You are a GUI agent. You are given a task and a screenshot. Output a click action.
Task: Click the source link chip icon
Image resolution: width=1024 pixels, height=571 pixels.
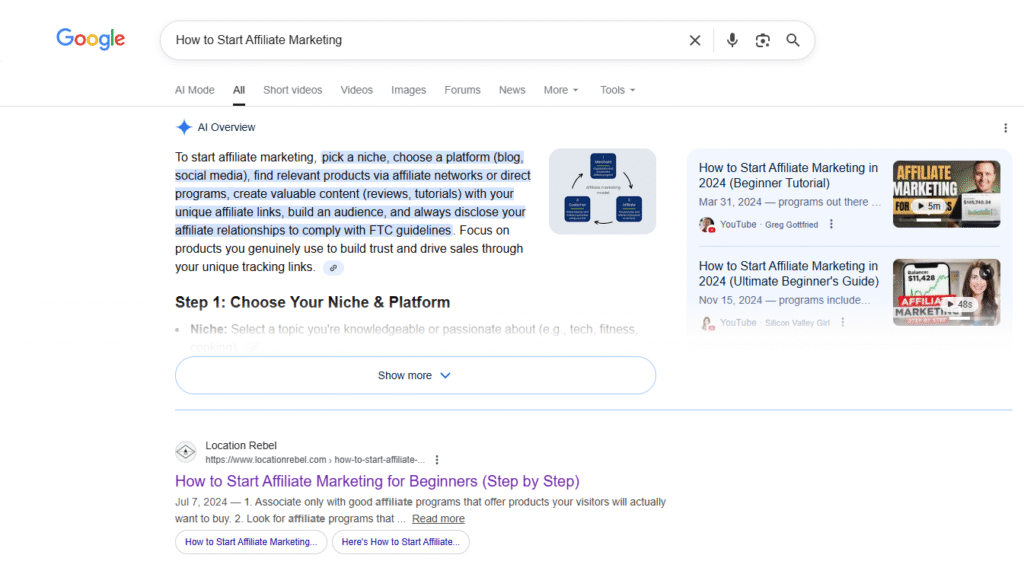tap(333, 268)
